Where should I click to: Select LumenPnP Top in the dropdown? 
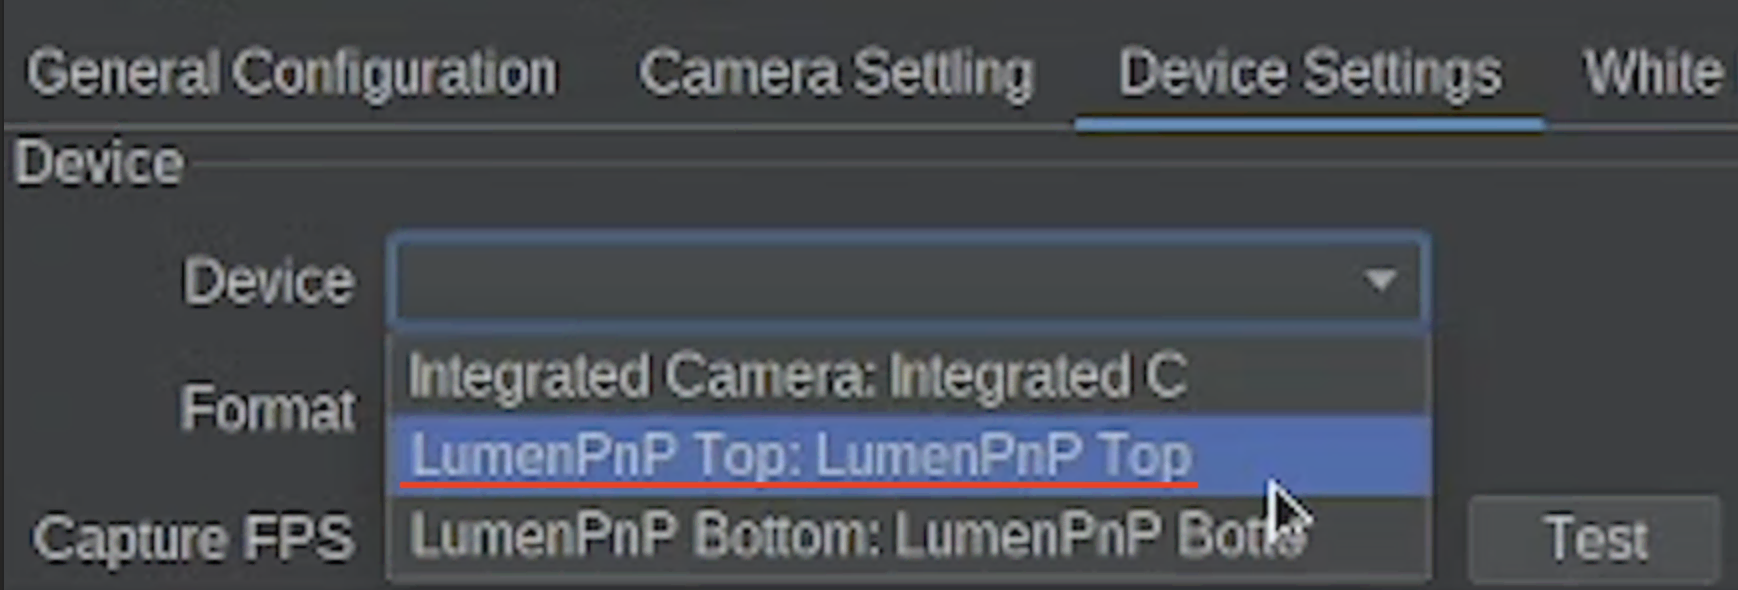point(800,456)
